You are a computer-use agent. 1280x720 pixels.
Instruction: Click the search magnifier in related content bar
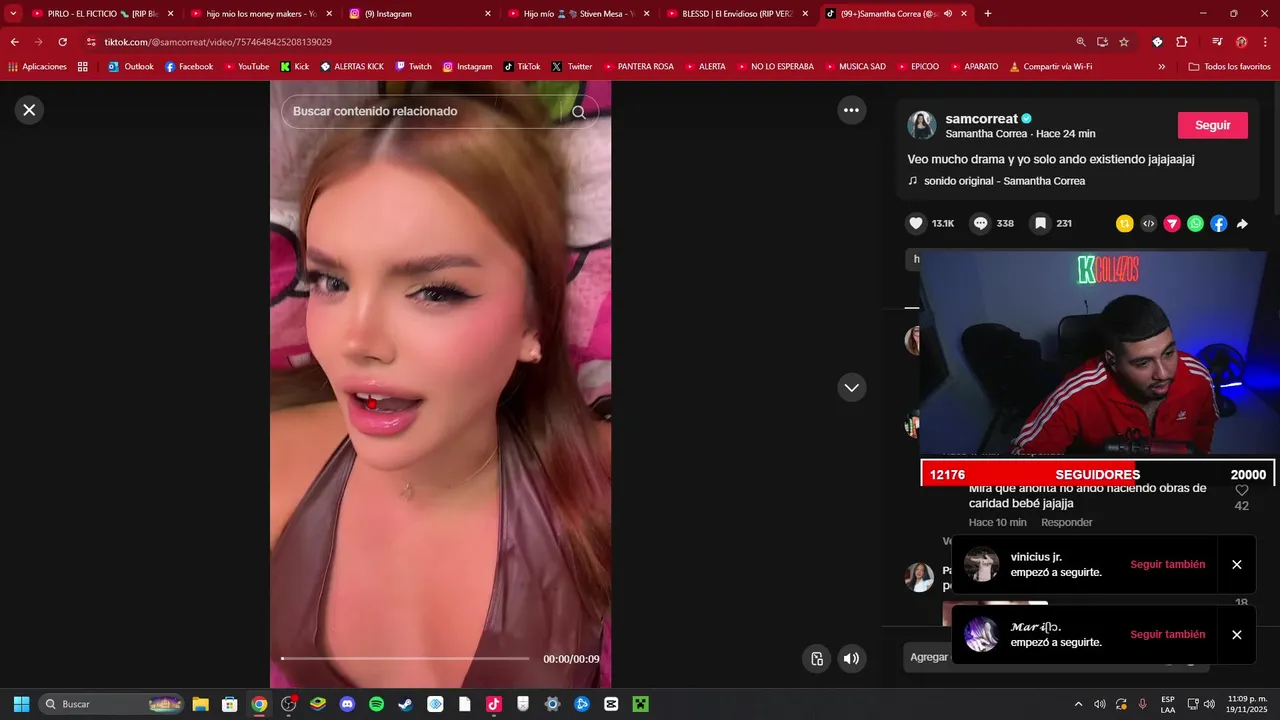[579, 112]
